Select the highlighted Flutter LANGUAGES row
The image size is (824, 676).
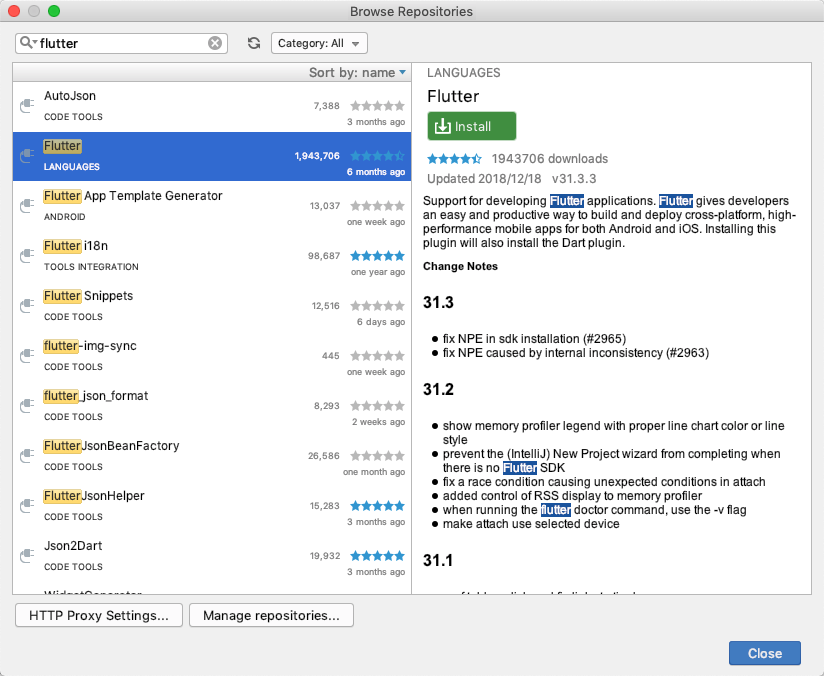(212, 156)
